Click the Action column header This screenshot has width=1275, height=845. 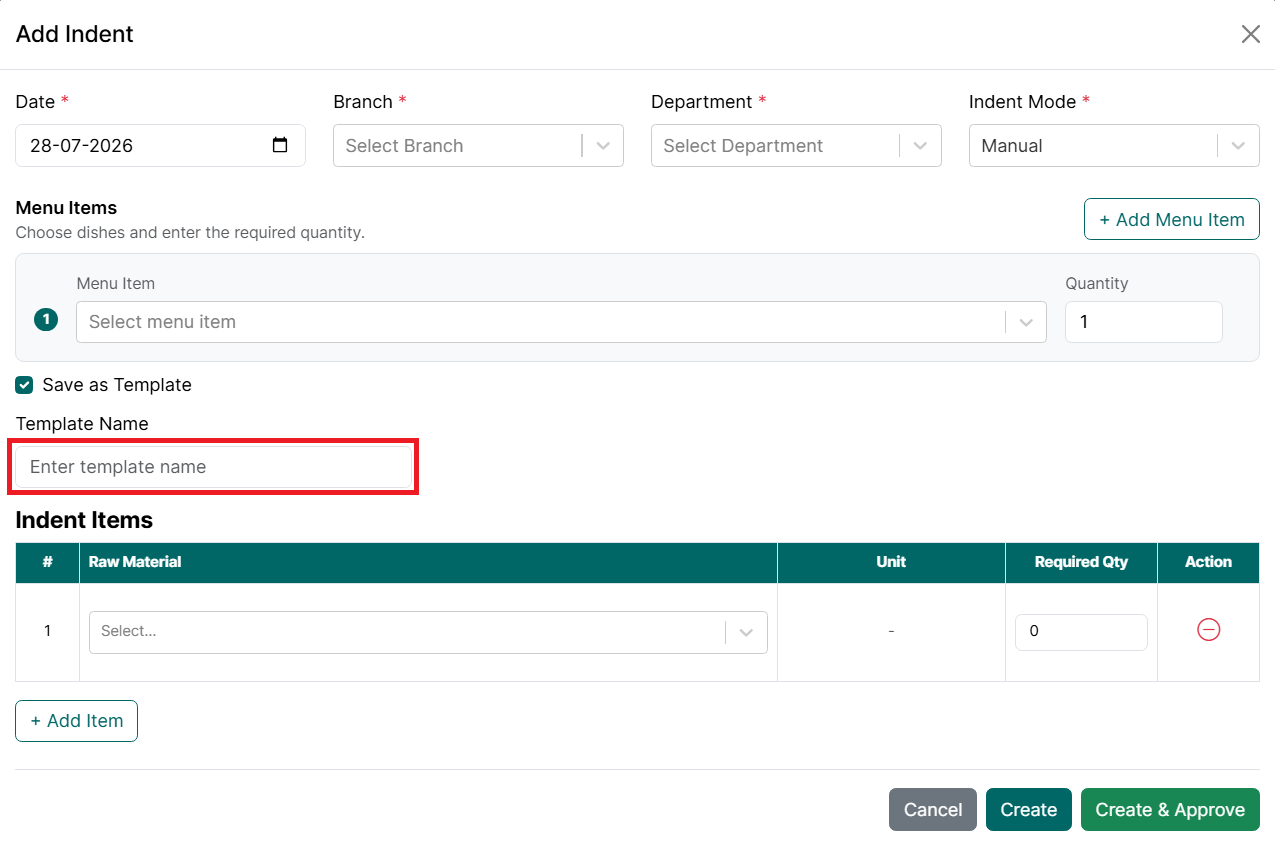click(x=1208, y=562)
